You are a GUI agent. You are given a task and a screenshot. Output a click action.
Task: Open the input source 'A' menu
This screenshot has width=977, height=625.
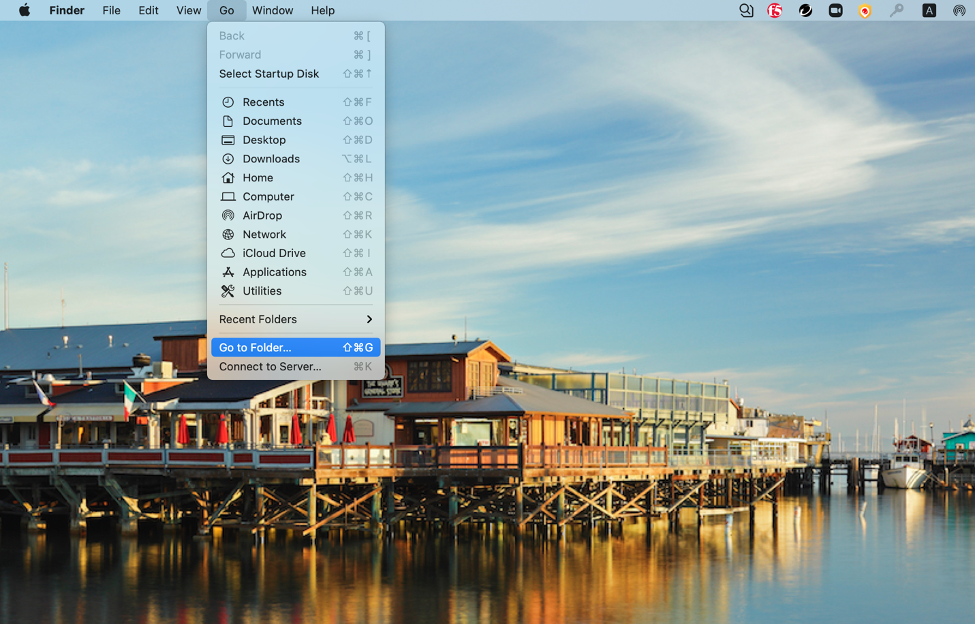929,10
